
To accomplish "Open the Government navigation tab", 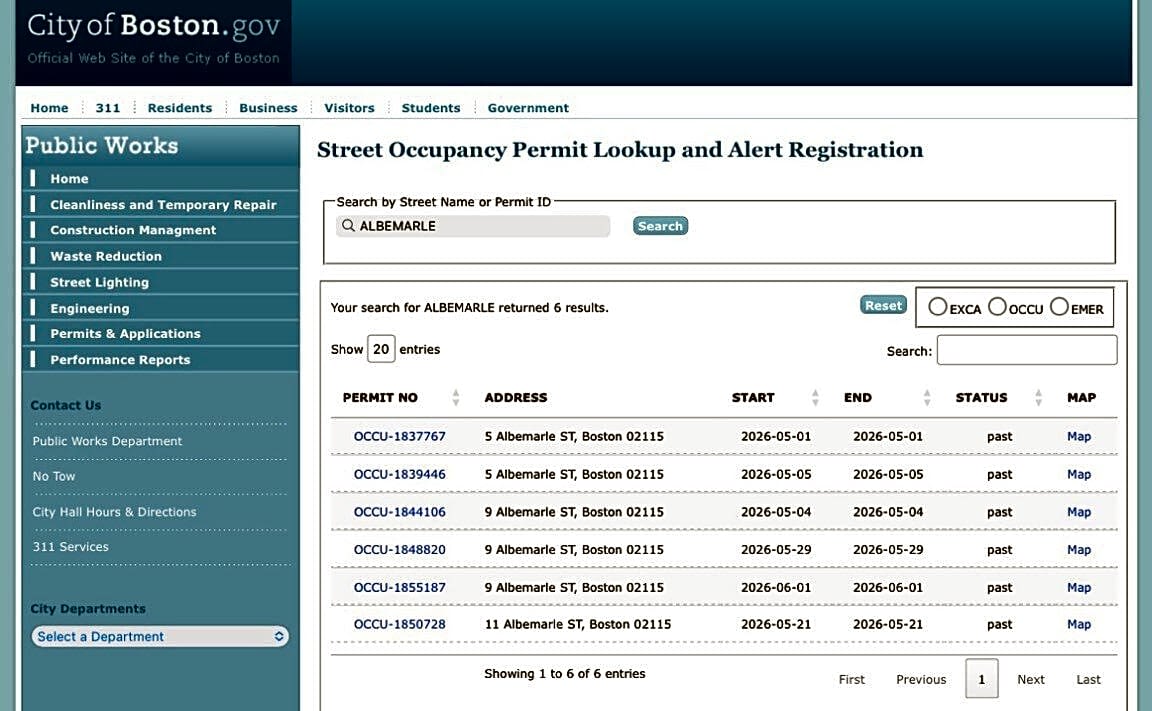I will (528, 108).
